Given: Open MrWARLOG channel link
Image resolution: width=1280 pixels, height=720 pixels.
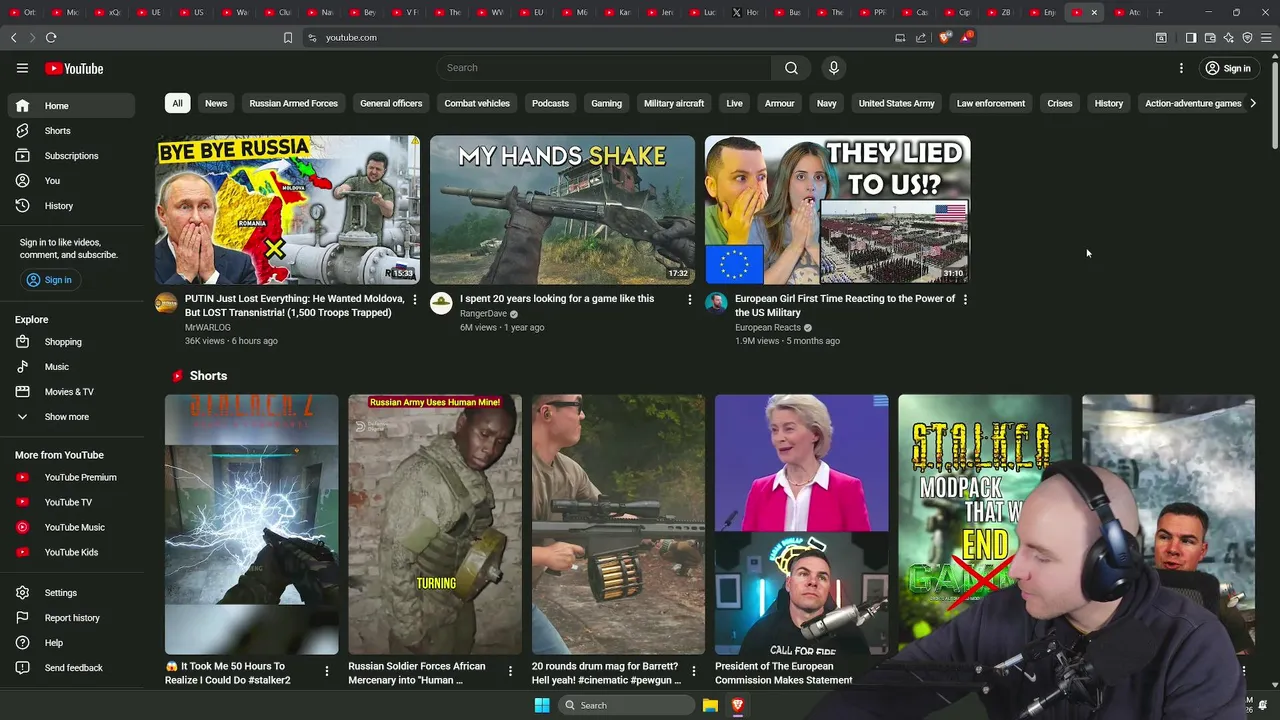Looking at the screenshot, I should 207,327.
